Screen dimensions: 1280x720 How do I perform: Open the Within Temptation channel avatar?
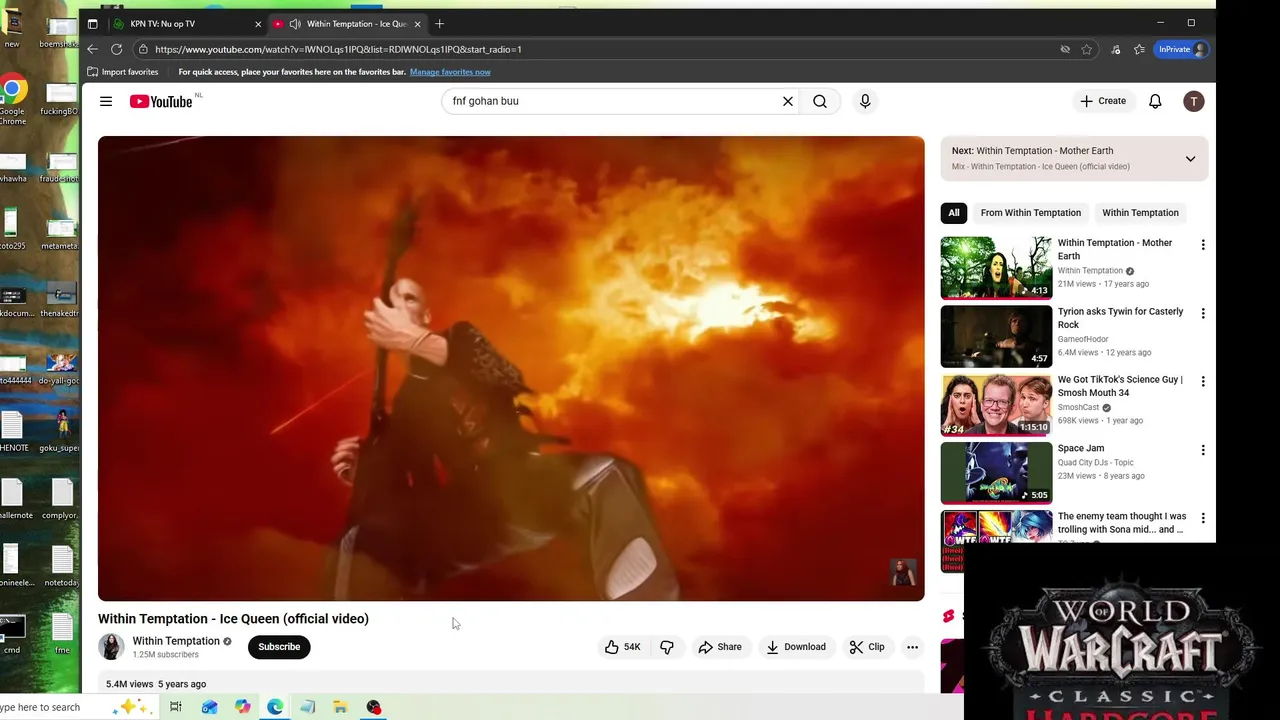(x=111, y=647)
